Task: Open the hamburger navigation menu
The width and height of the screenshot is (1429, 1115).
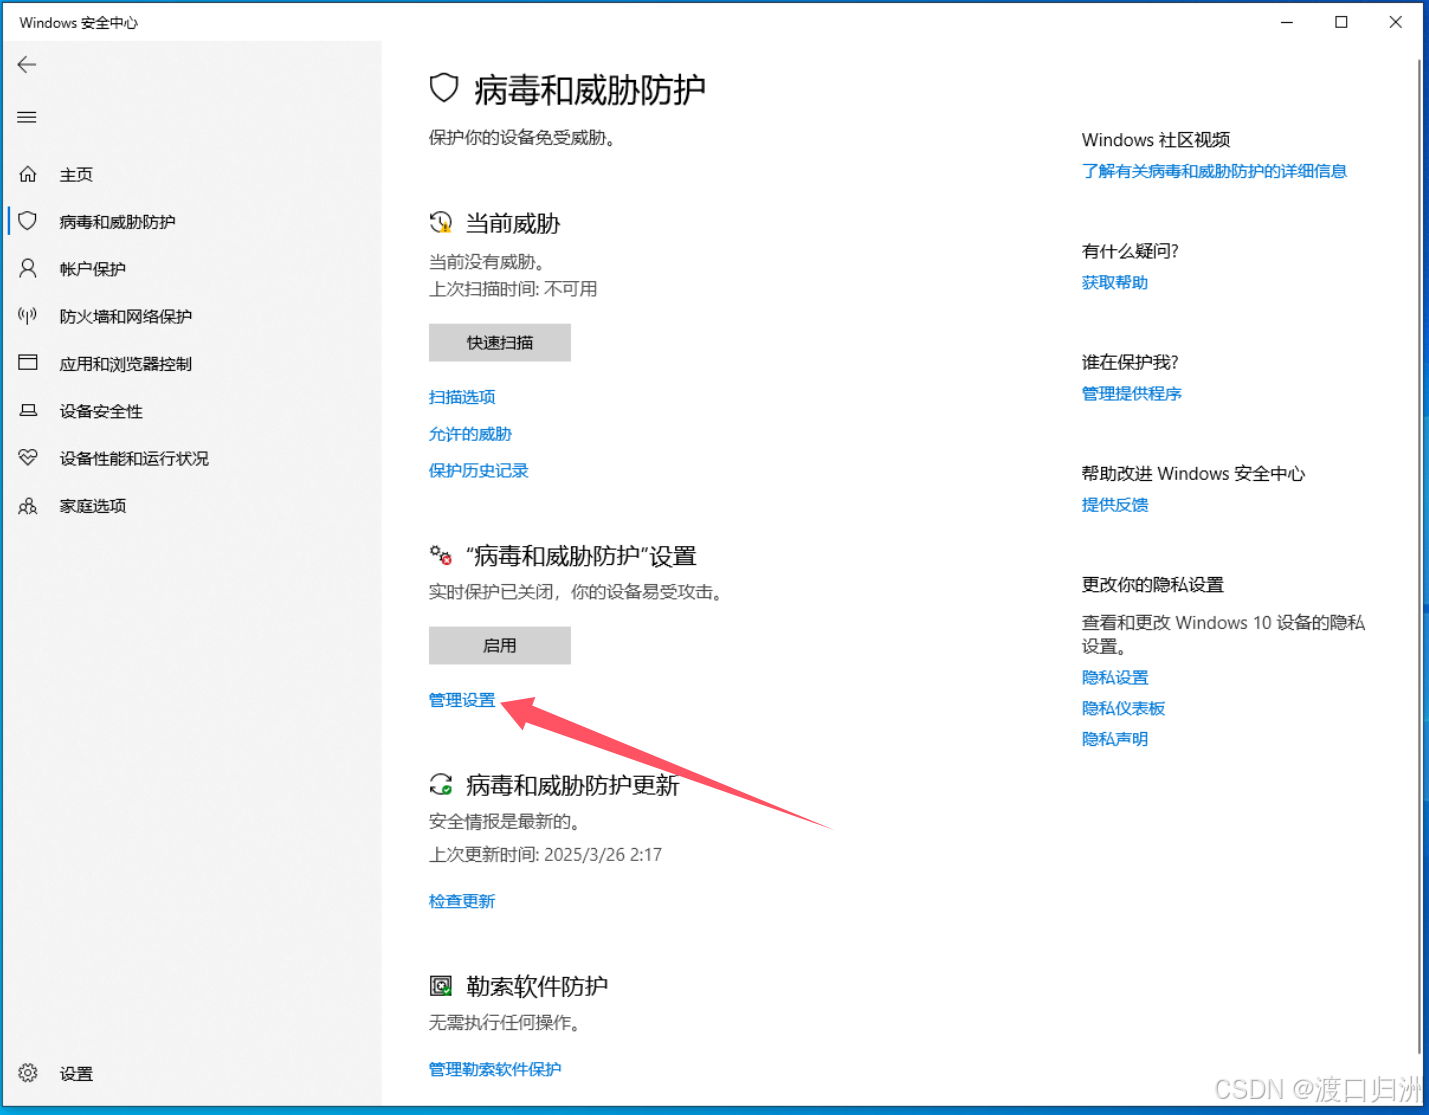Action: 27,117
